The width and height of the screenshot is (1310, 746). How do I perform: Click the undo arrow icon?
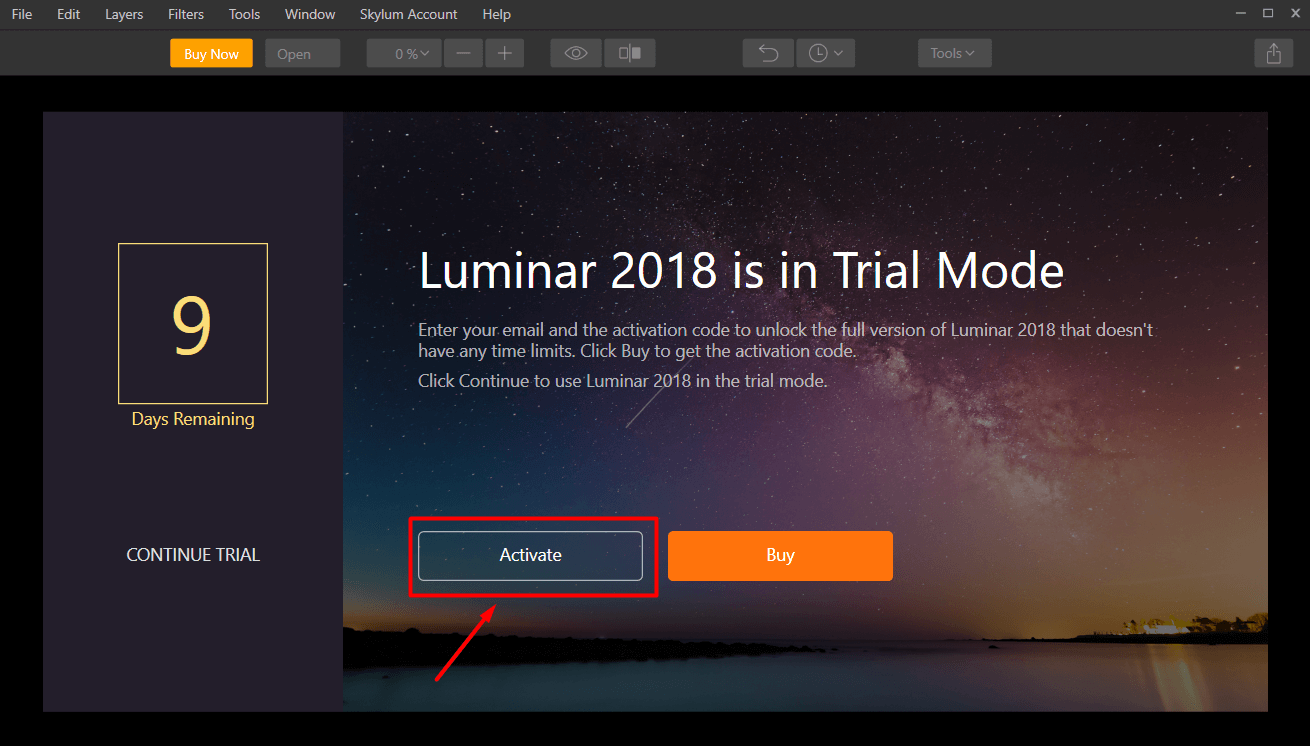(x=768, y=54)
